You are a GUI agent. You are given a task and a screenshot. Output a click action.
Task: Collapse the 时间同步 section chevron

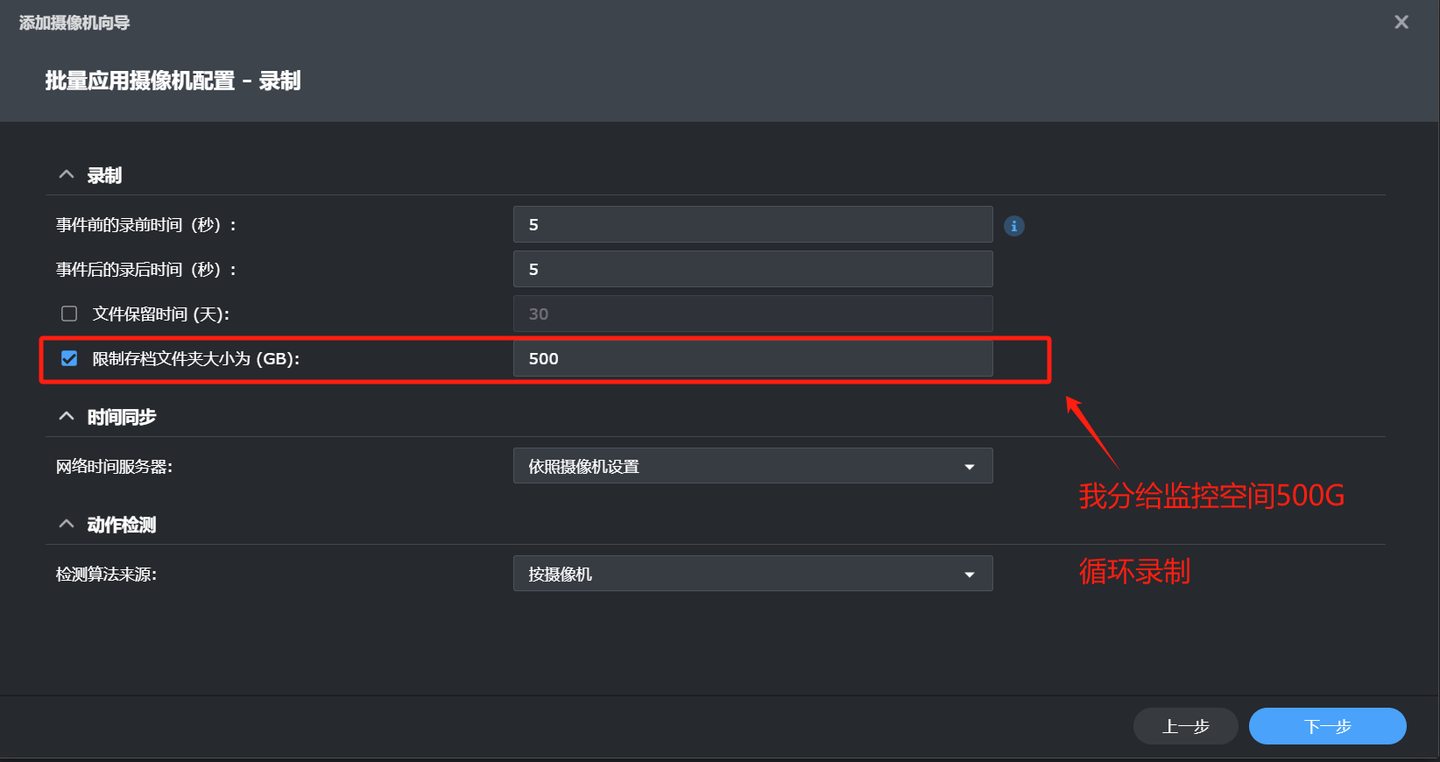(x=67, y=416)
